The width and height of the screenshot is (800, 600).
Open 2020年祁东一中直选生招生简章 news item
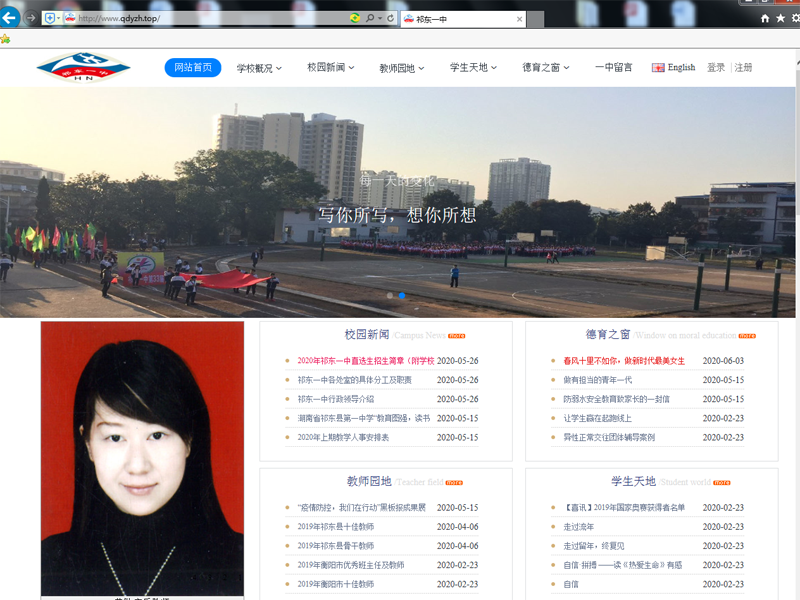pyautogui.click(x=366, y=361)
